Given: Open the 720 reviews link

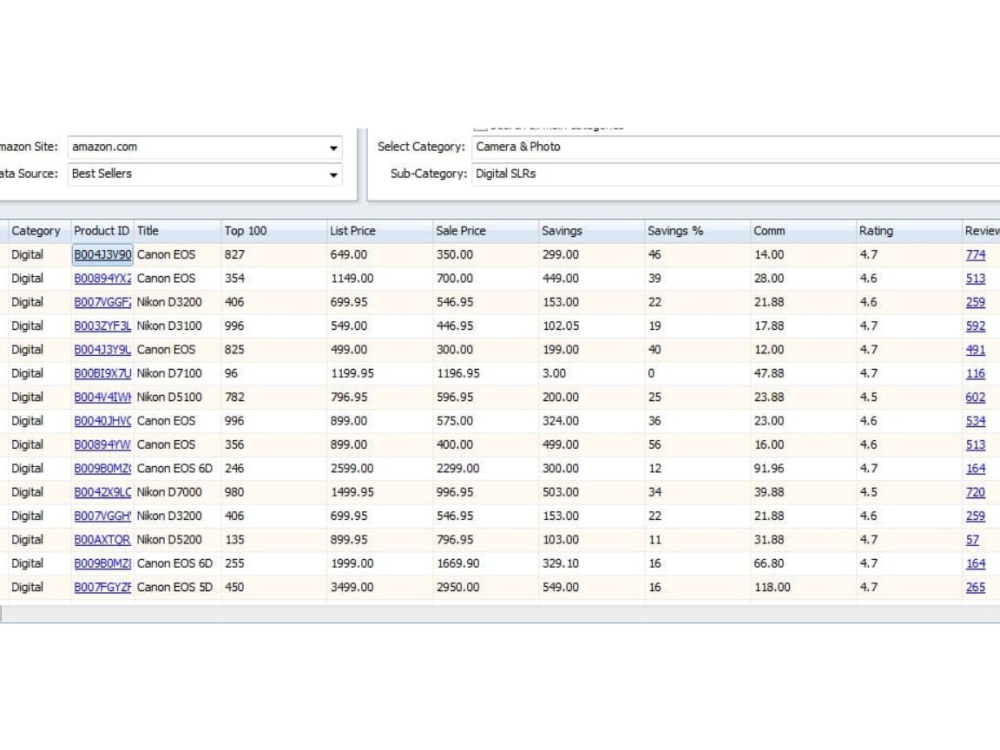Looking at the screenshot, I should [975, 492].
